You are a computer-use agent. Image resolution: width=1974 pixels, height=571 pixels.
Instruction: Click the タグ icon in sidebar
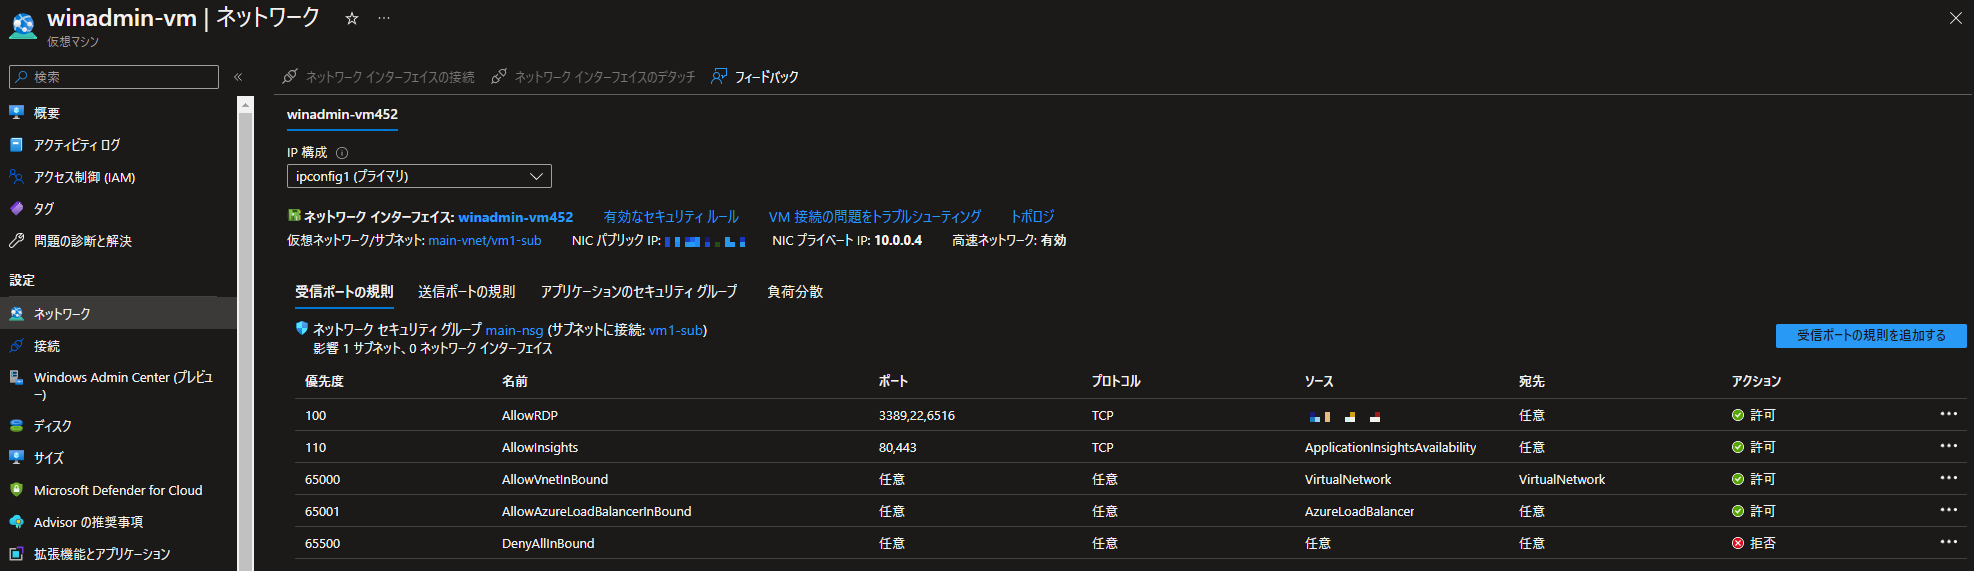click(x=16, y=209)
